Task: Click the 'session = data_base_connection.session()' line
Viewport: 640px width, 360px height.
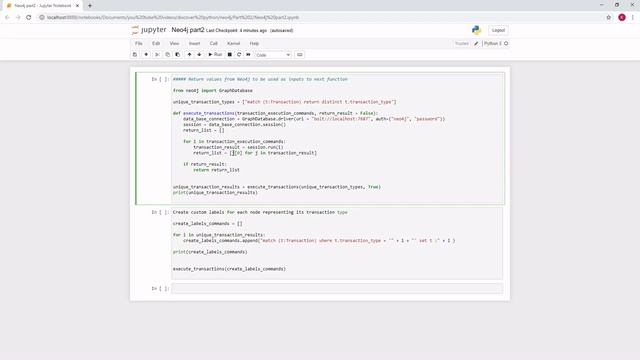Action: click(x=234, y=124)
